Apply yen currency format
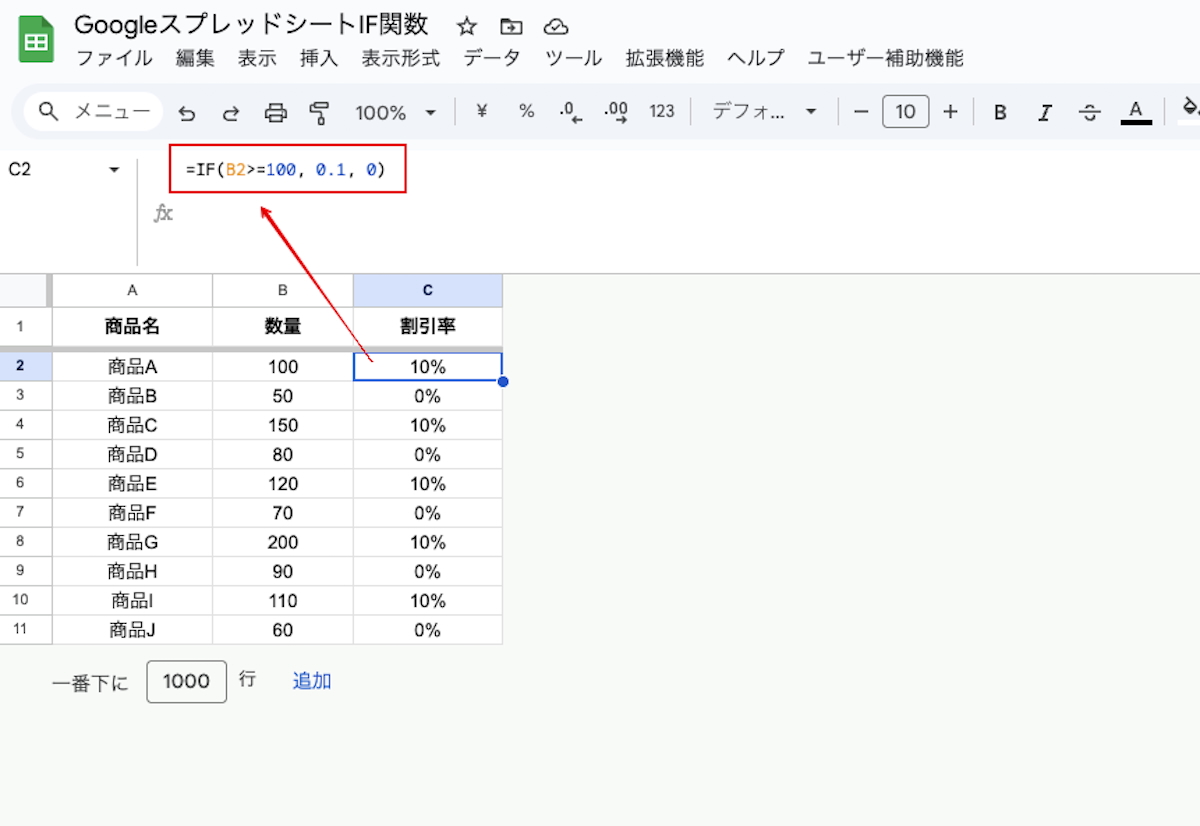 click(x=481, y=111)
